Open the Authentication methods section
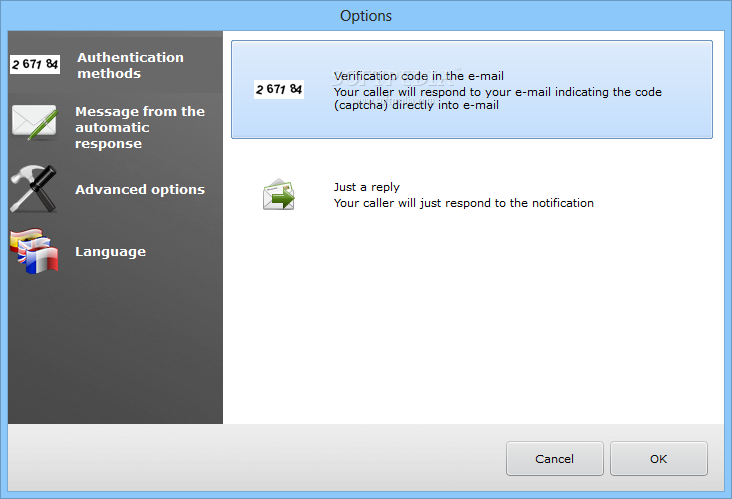The height and width of the screenshot is (499, 732). (115, 65)
